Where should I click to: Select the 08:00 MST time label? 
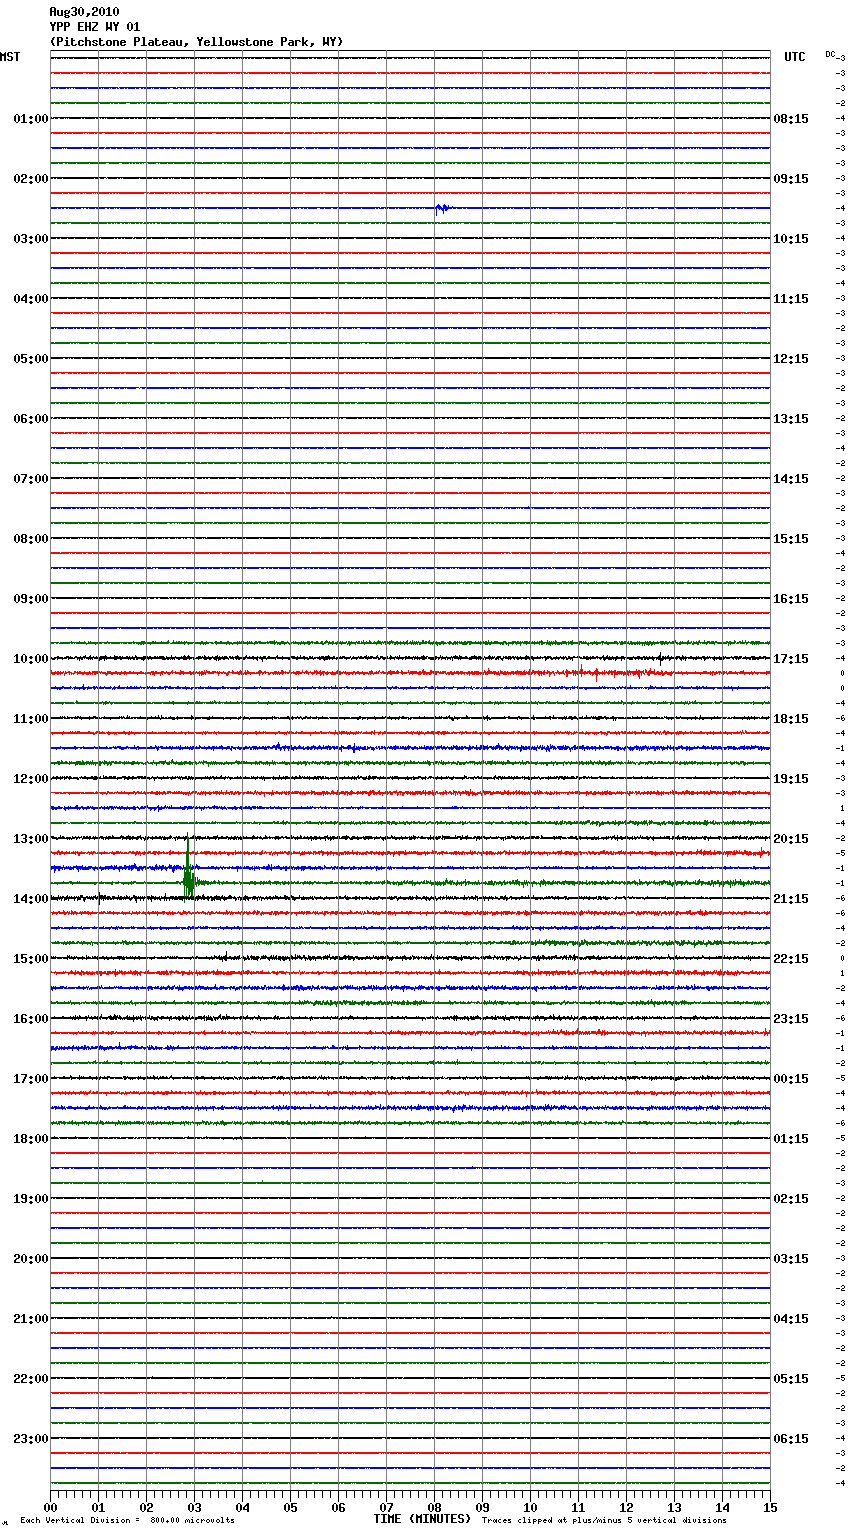(x=31, y=539)
